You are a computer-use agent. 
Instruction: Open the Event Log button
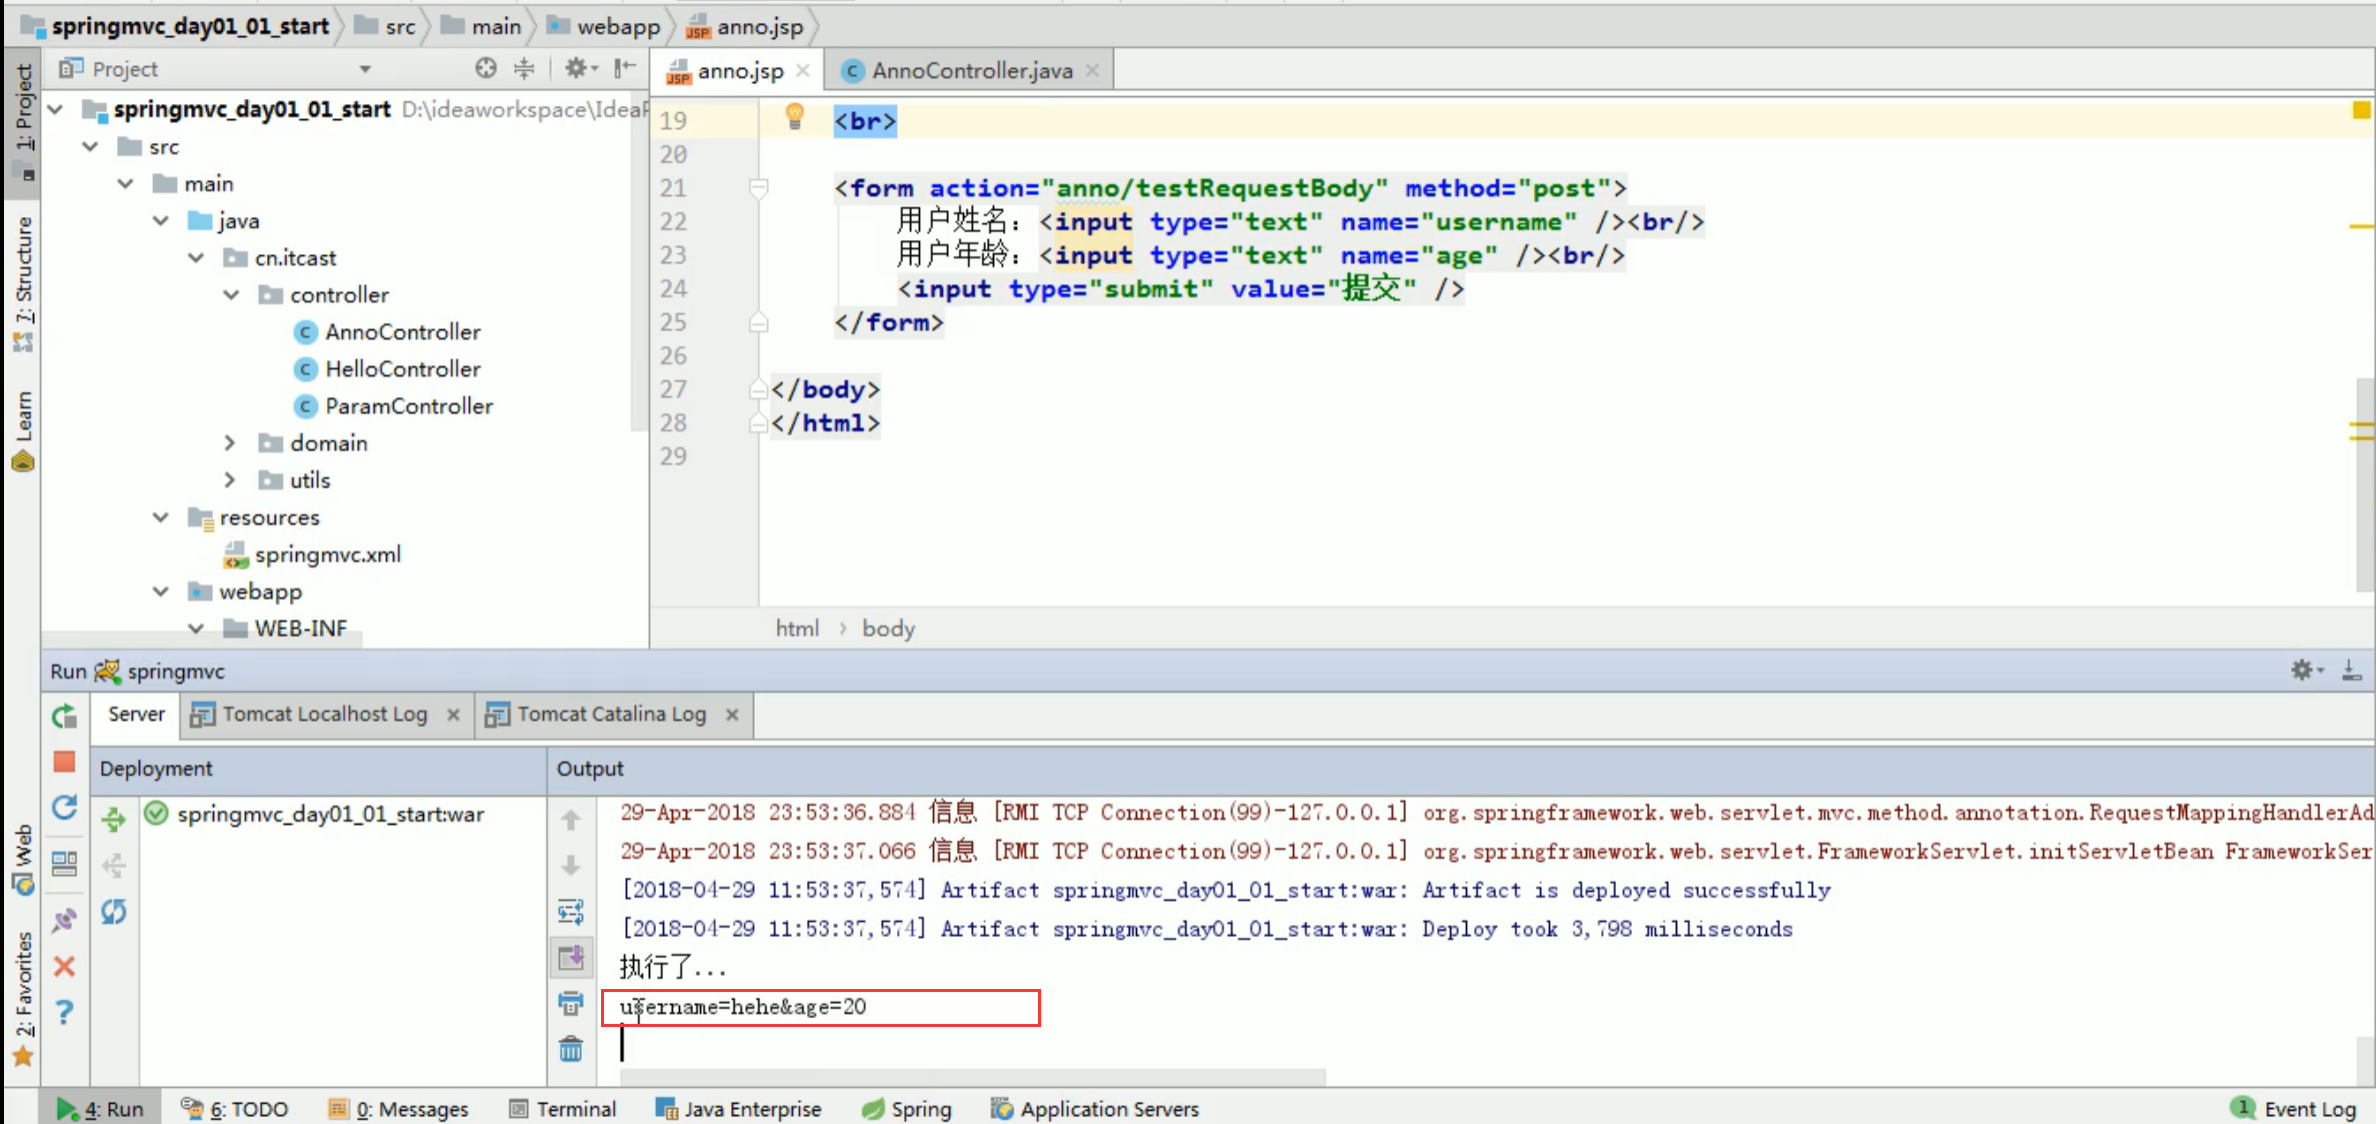tap(2296, 1109)
